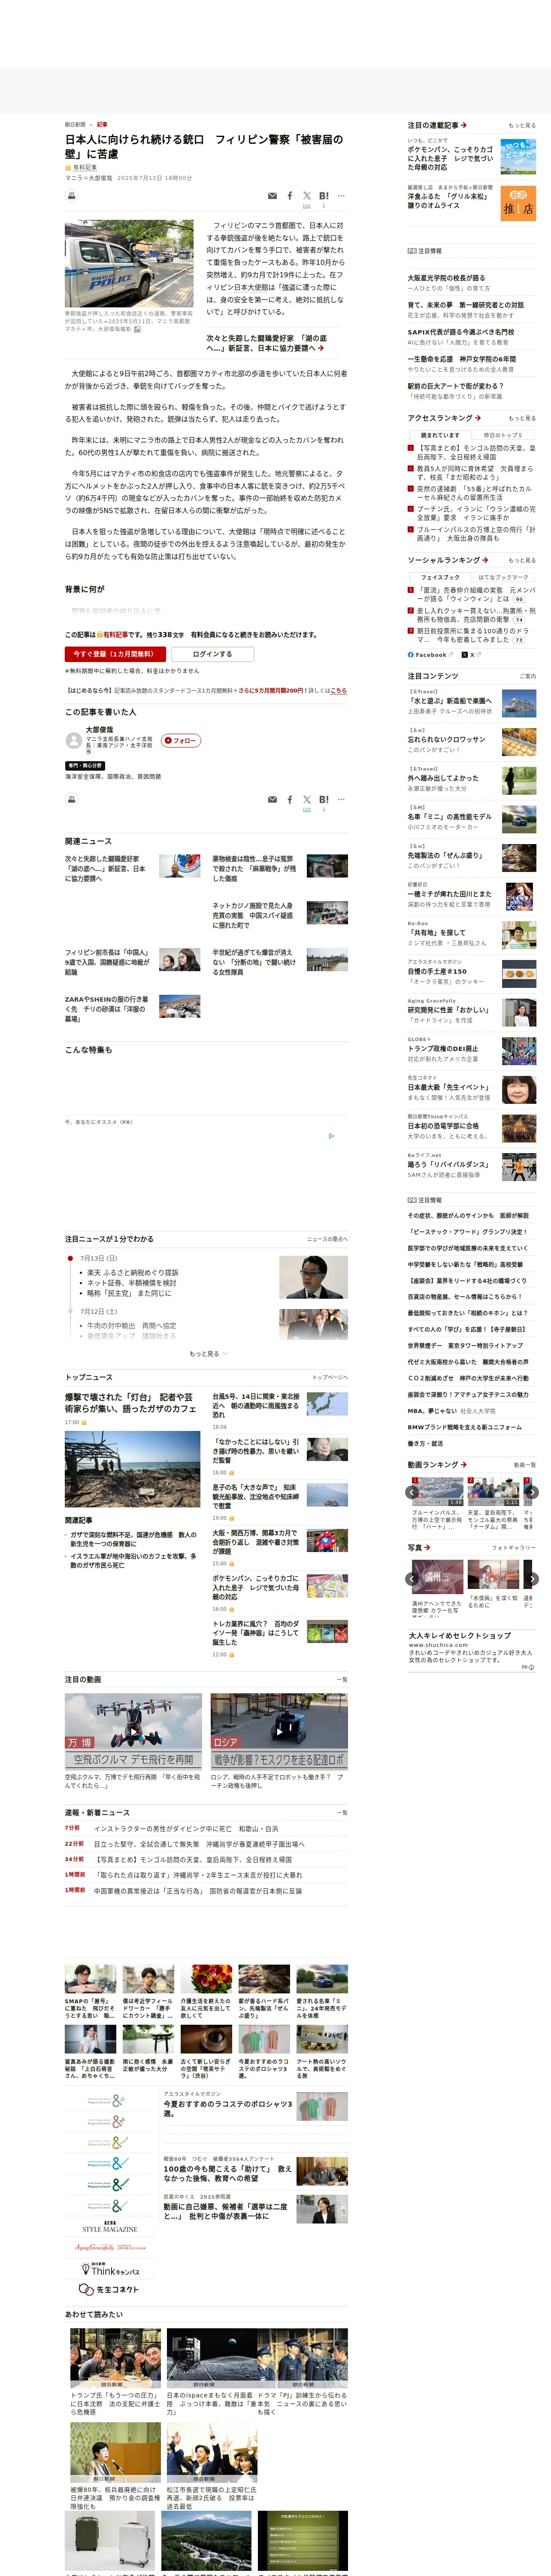This screenshot has width=551, height=2576.
Task: Open 一覧 link beside 注目の動画
Action: point(342,1680)
